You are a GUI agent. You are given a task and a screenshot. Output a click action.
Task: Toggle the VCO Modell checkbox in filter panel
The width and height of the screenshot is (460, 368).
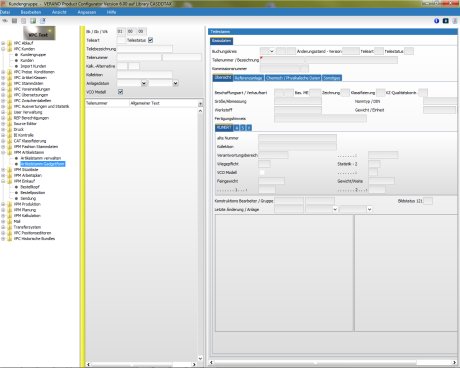pyautogui.click(x=120, y=91)
